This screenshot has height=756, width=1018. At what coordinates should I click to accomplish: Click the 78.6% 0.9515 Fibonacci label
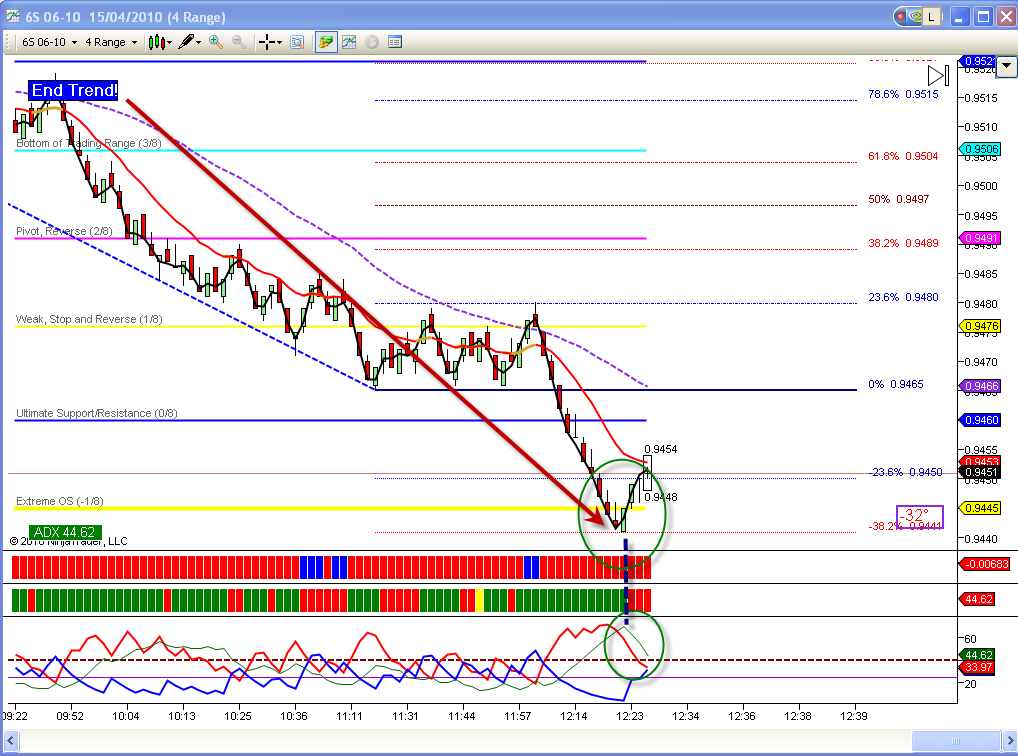tap(903, 94)
